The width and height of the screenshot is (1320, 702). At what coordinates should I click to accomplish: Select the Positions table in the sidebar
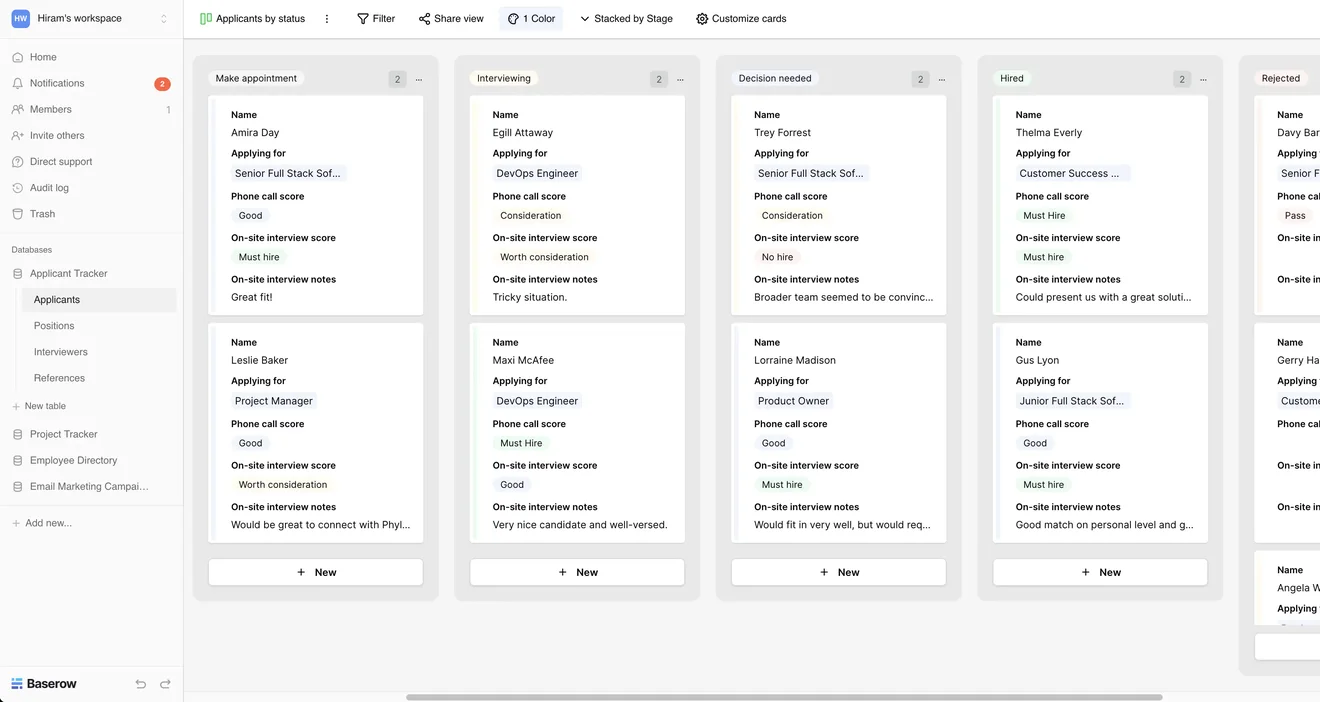(x=53, y=326)
